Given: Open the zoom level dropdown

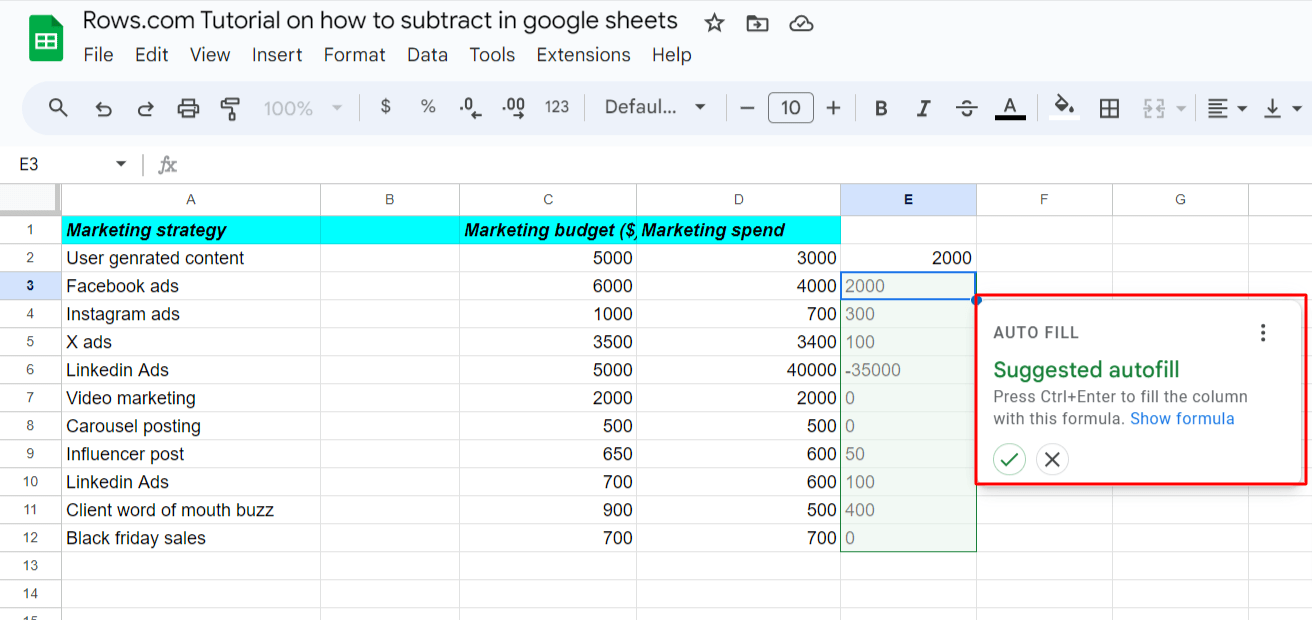Looking at the screenshot, I should pos(300,107).
